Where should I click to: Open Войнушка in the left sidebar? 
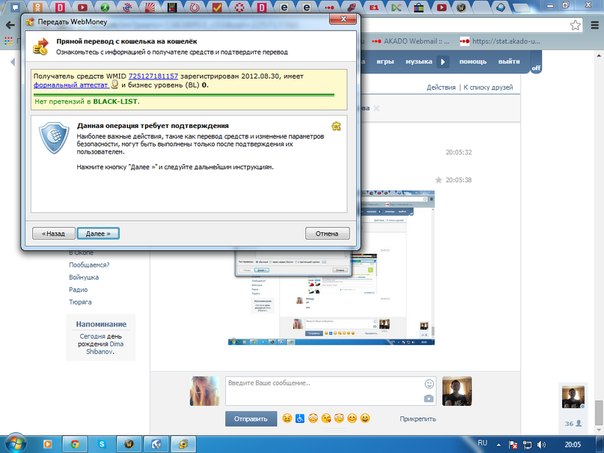pyautogui.click(x=84, y=277)
